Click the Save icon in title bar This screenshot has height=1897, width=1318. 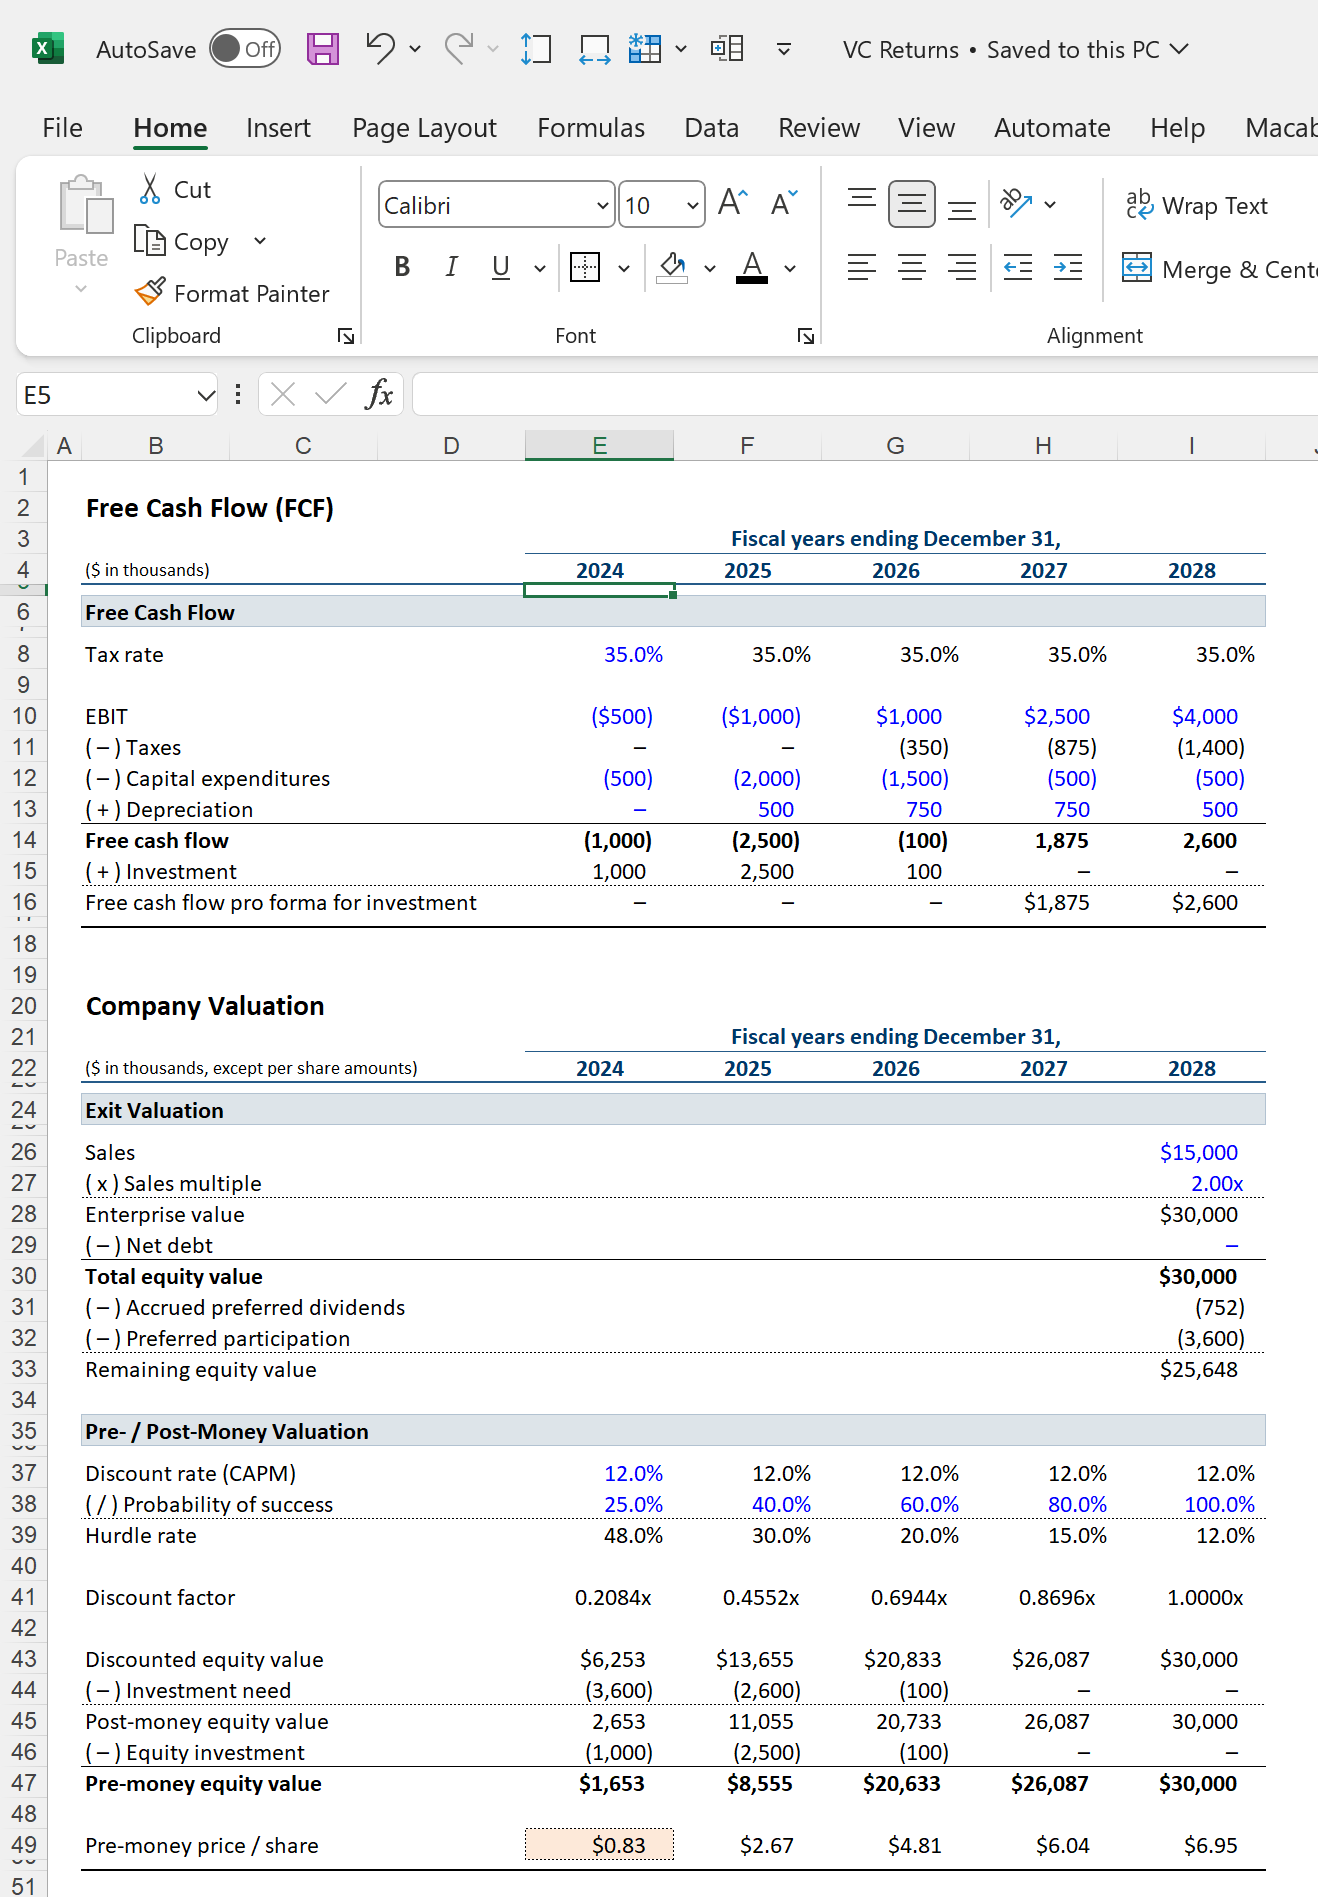pos(322,49)
